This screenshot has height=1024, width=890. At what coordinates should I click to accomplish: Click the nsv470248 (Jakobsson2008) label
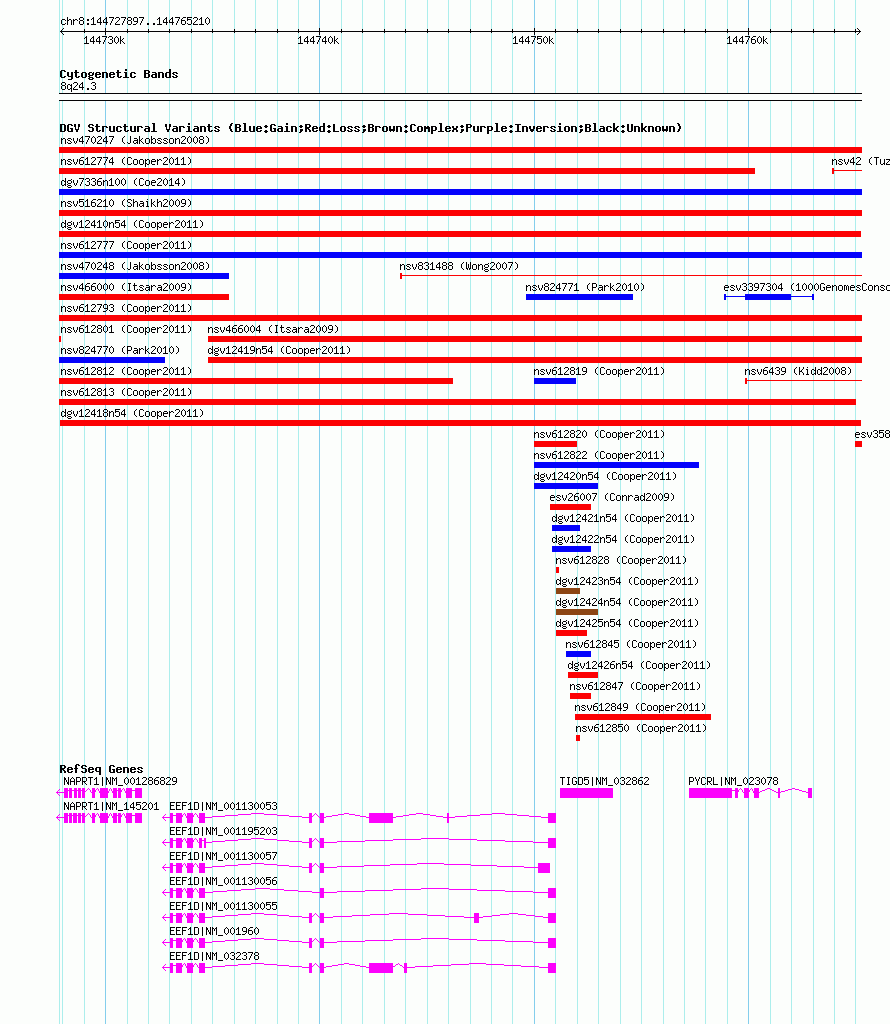point(135,266)
